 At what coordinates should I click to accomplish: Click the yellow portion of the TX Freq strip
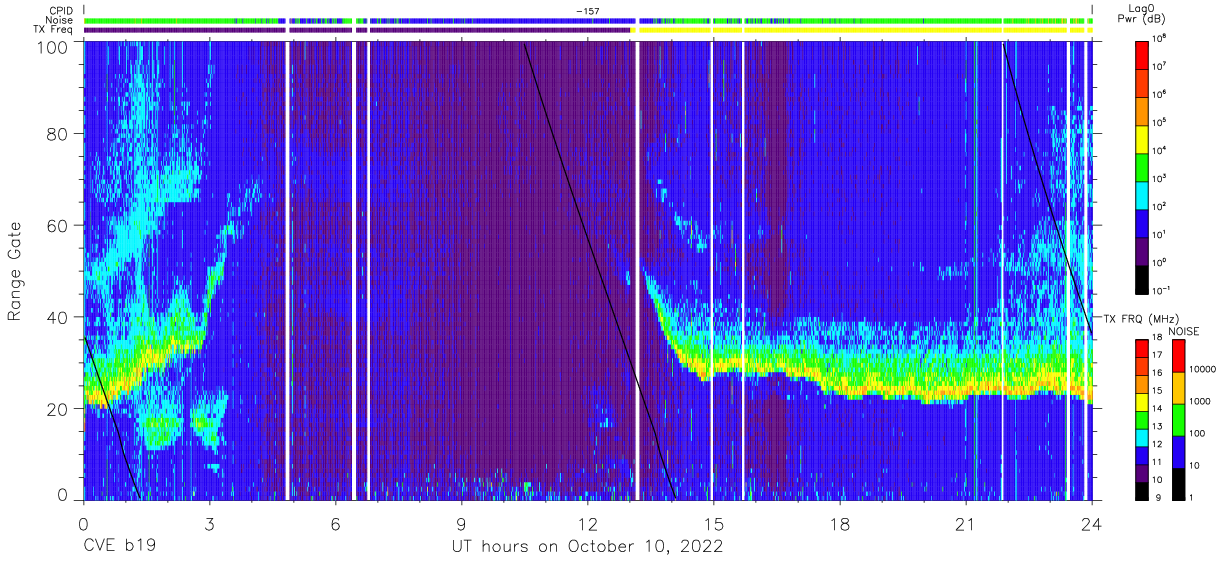point(860,30)
